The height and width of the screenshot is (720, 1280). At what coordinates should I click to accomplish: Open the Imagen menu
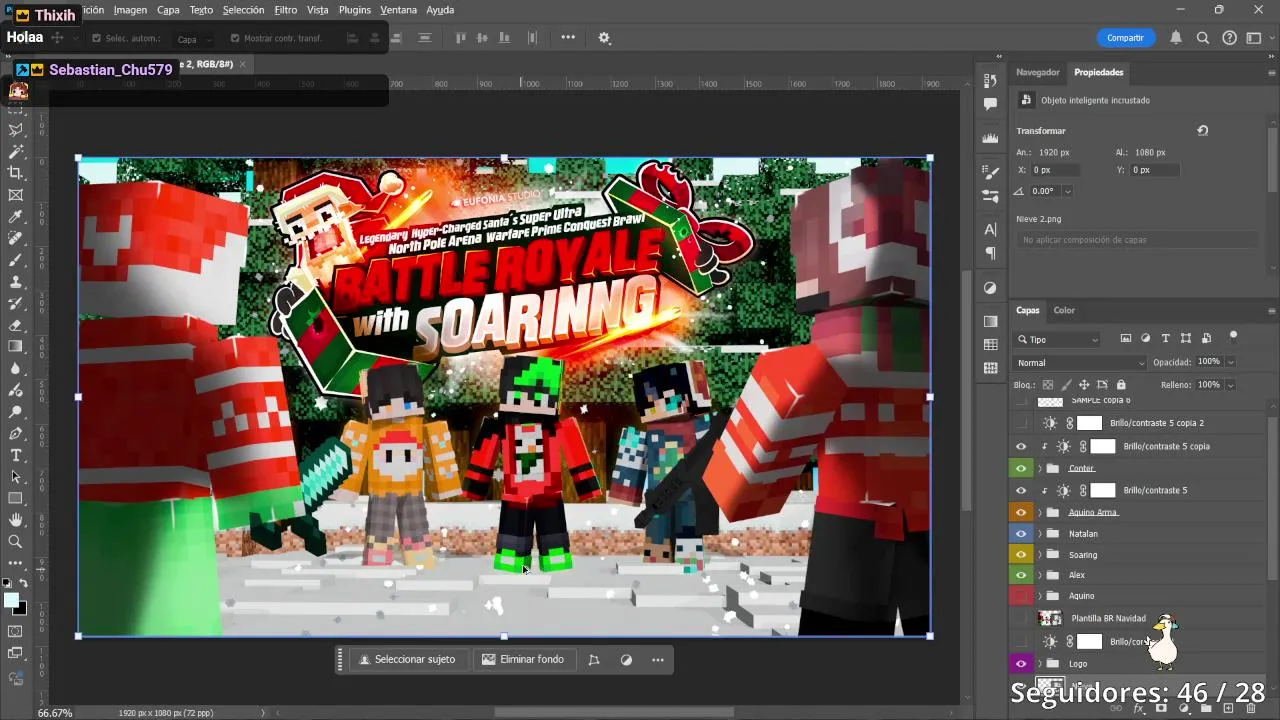point(130,10)
